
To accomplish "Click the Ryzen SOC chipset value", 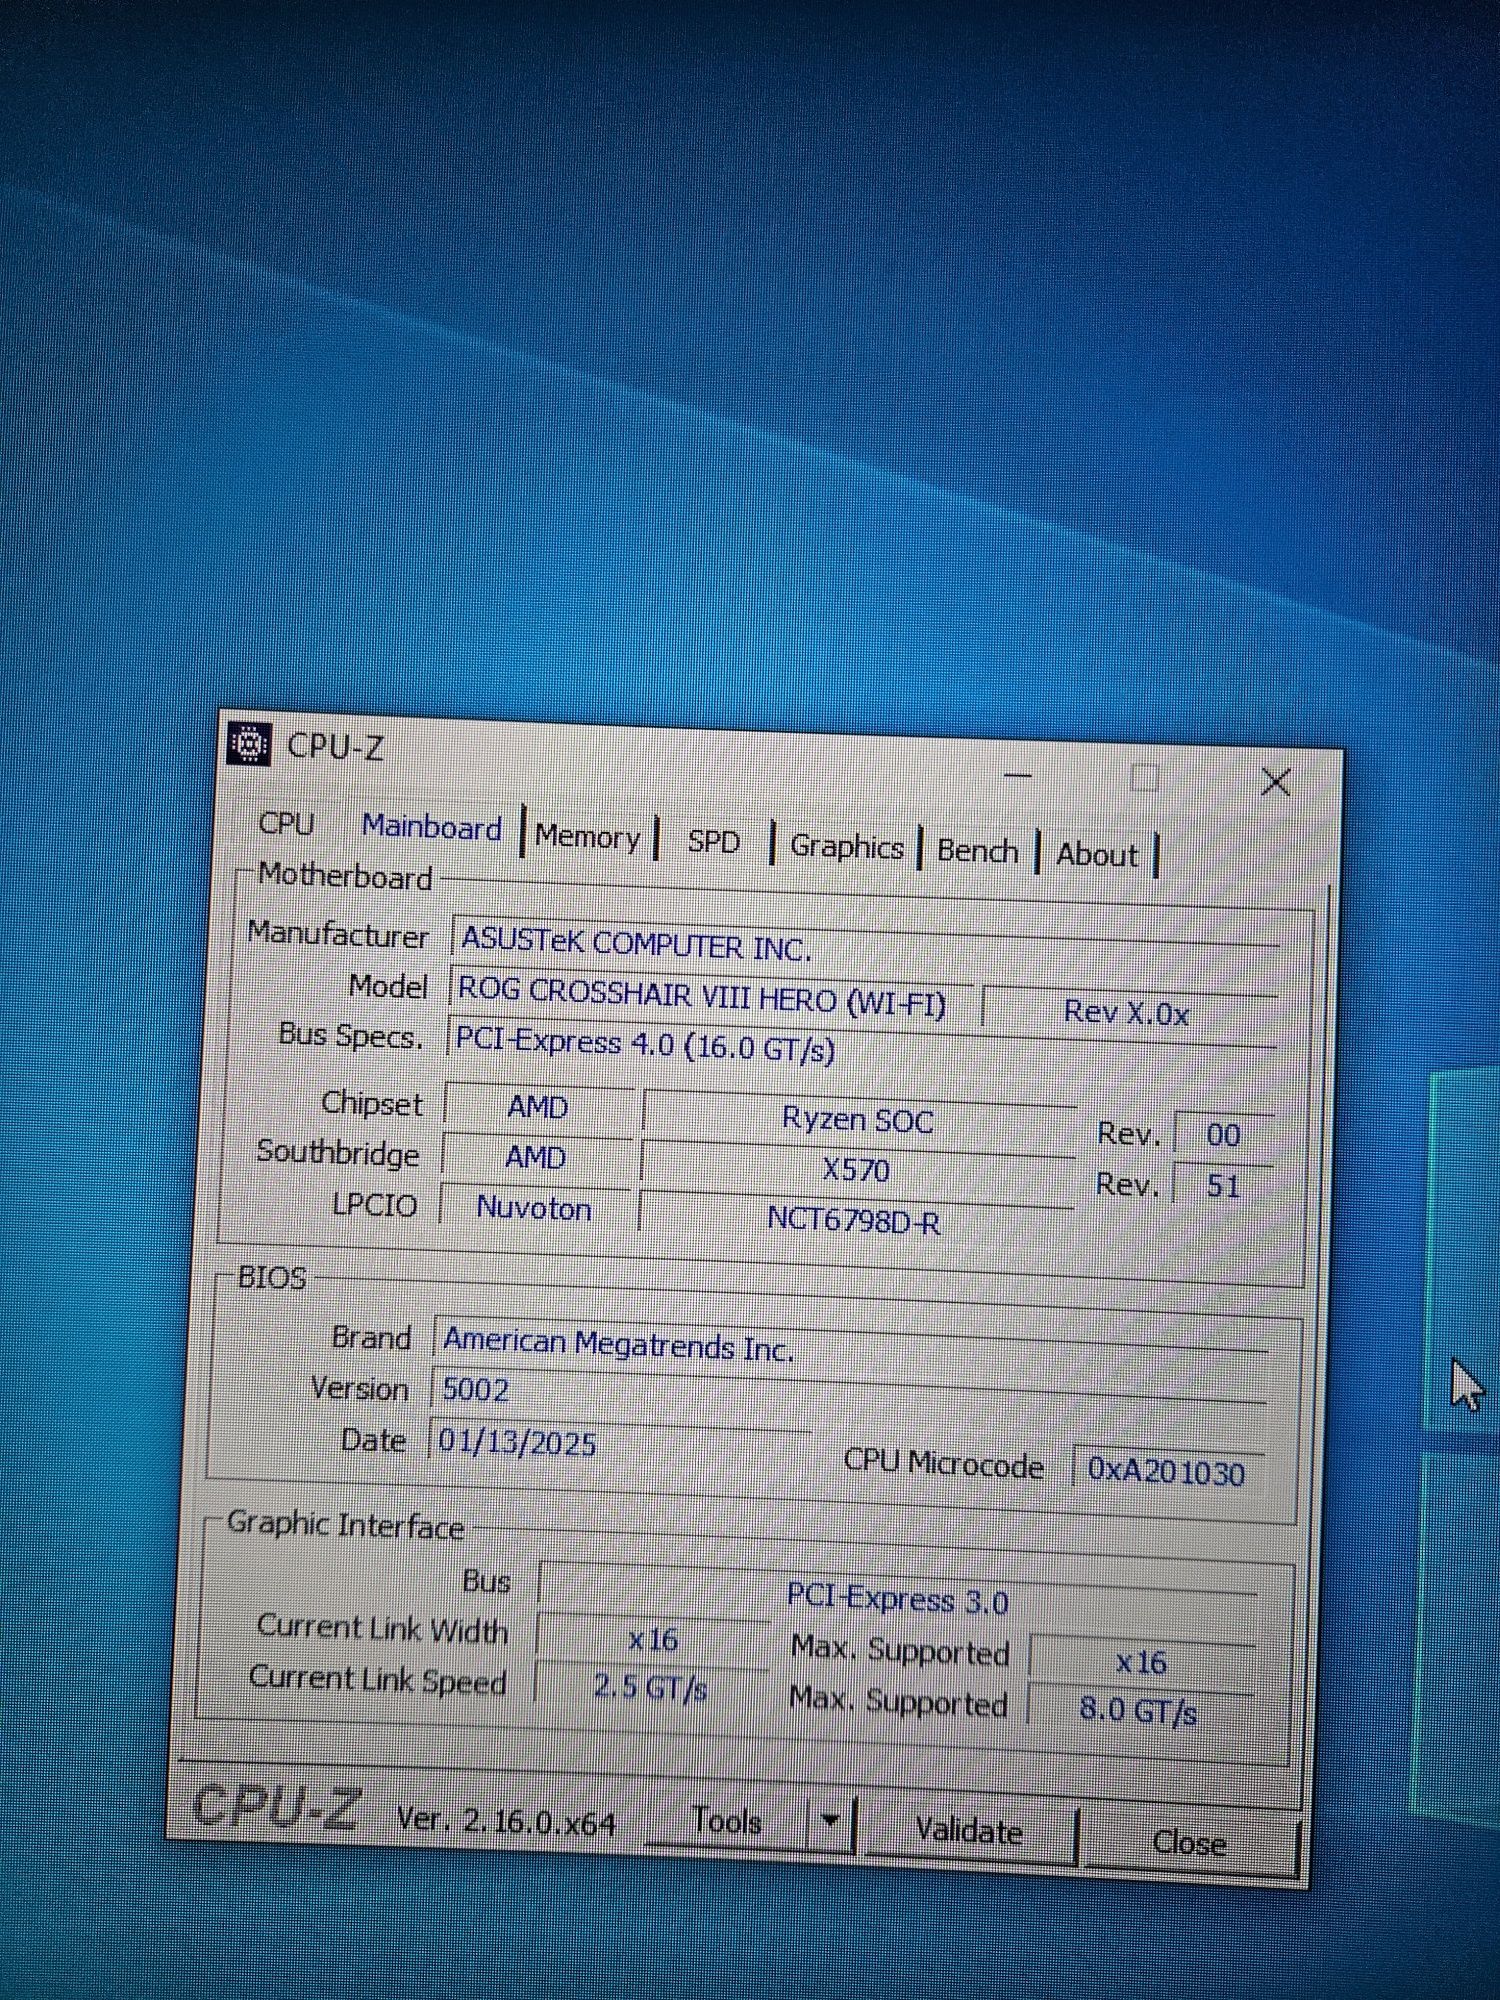I will click(x=857, y=1119).
